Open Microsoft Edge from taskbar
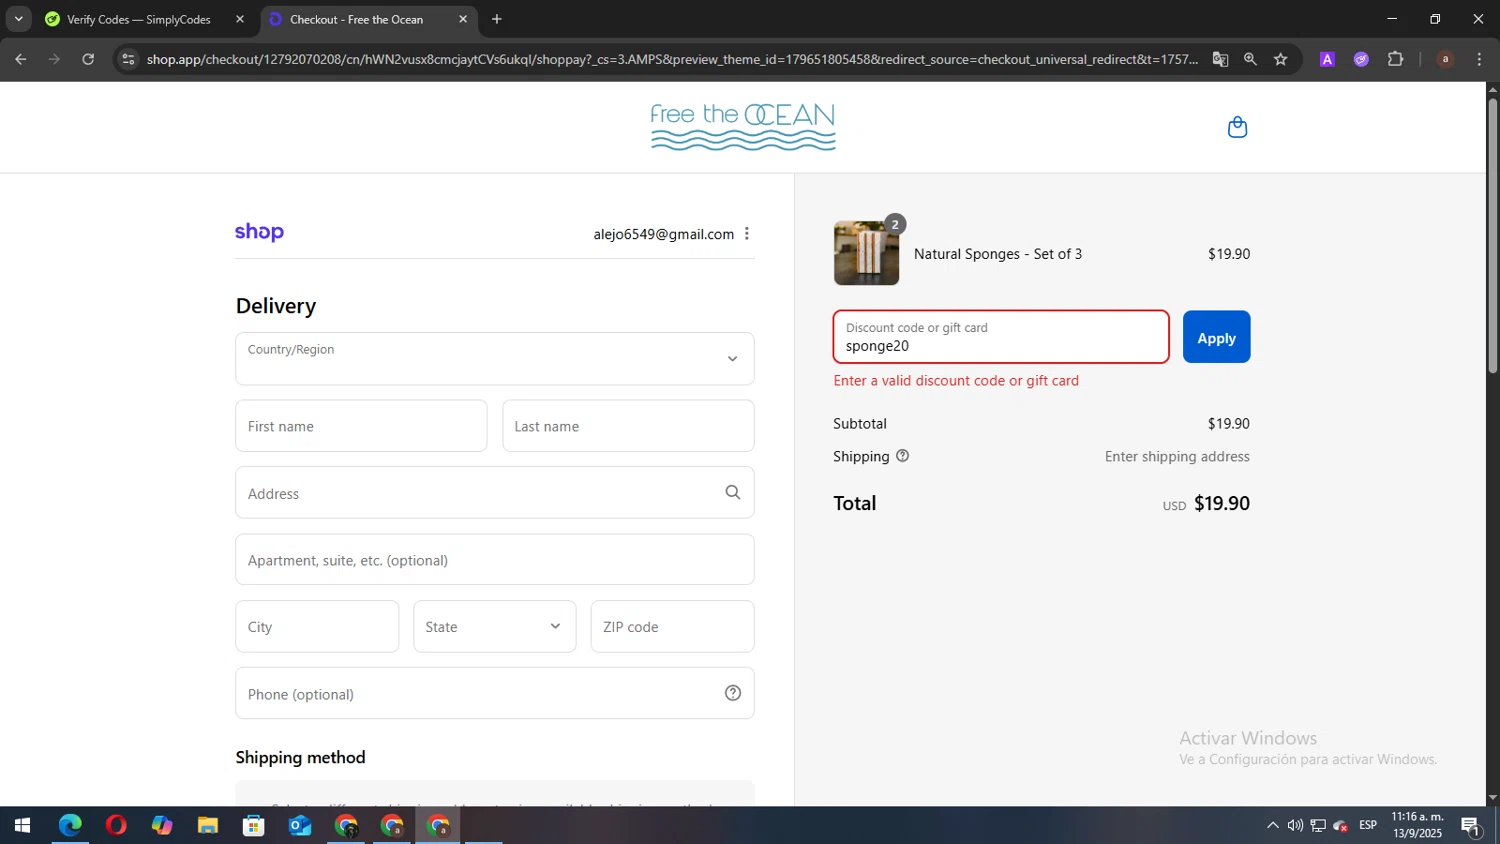The height and width of the screenshot is (844, 1500). 70,826
